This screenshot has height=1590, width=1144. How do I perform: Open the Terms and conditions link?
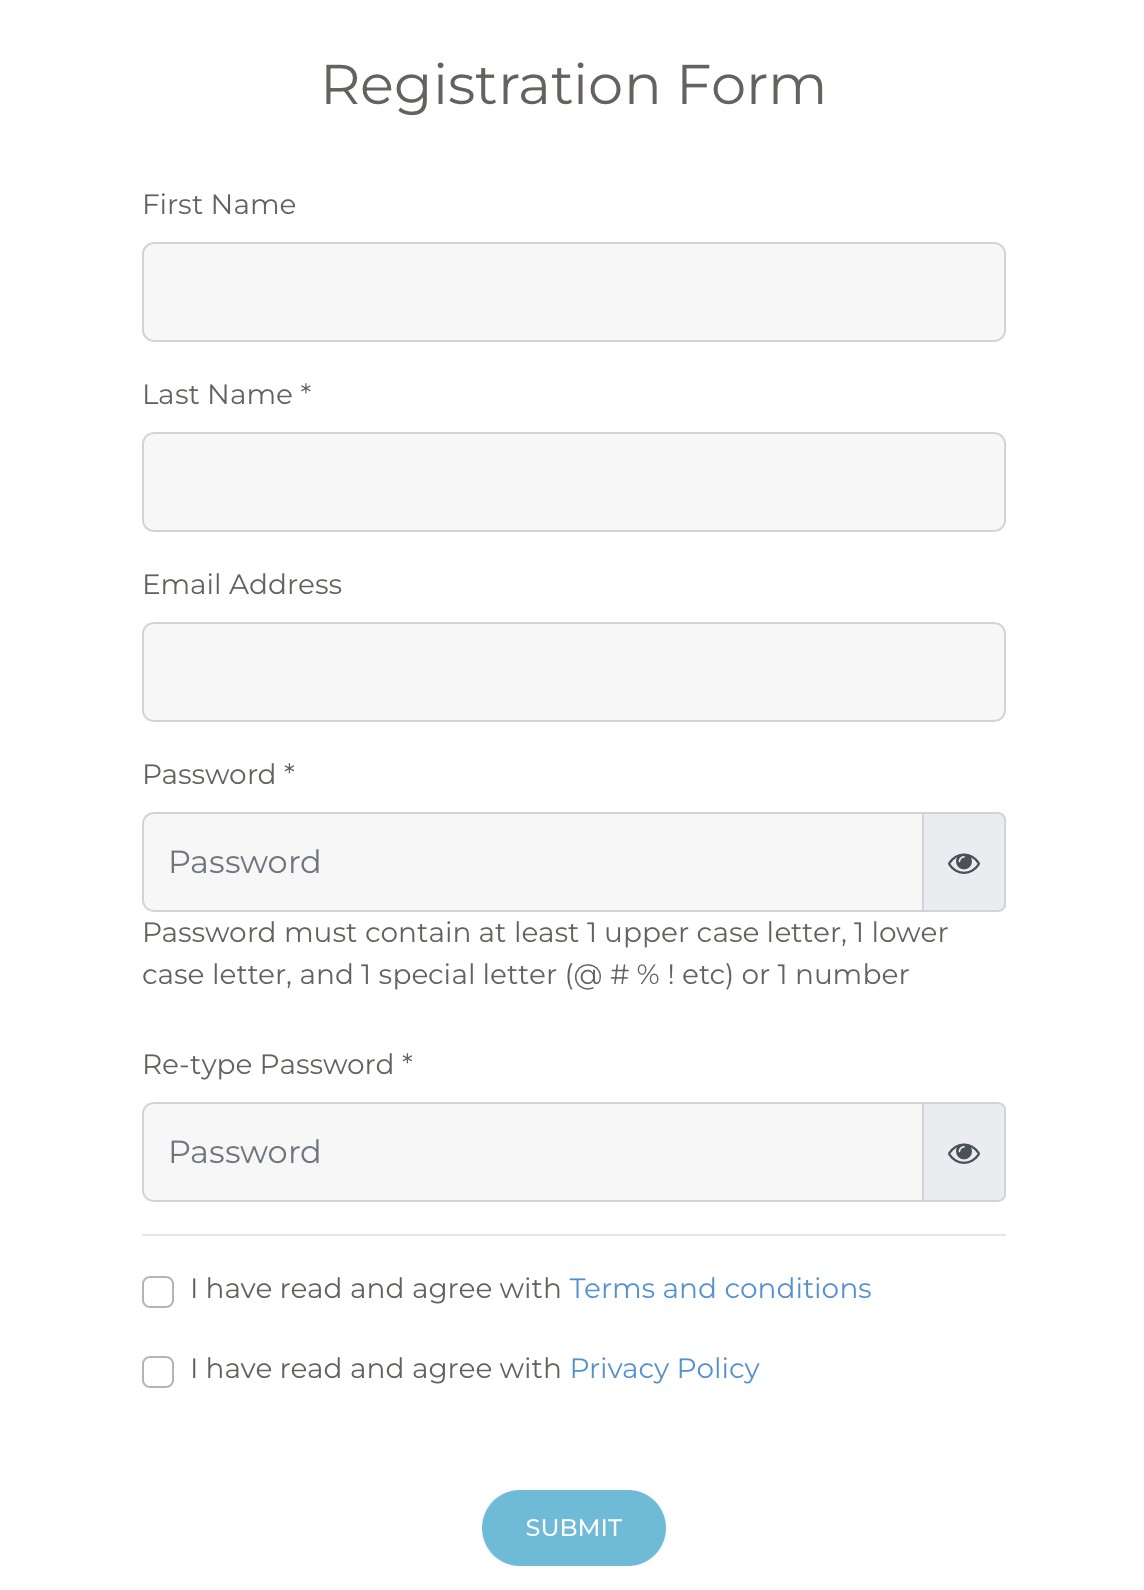(x=720, y=1288)
